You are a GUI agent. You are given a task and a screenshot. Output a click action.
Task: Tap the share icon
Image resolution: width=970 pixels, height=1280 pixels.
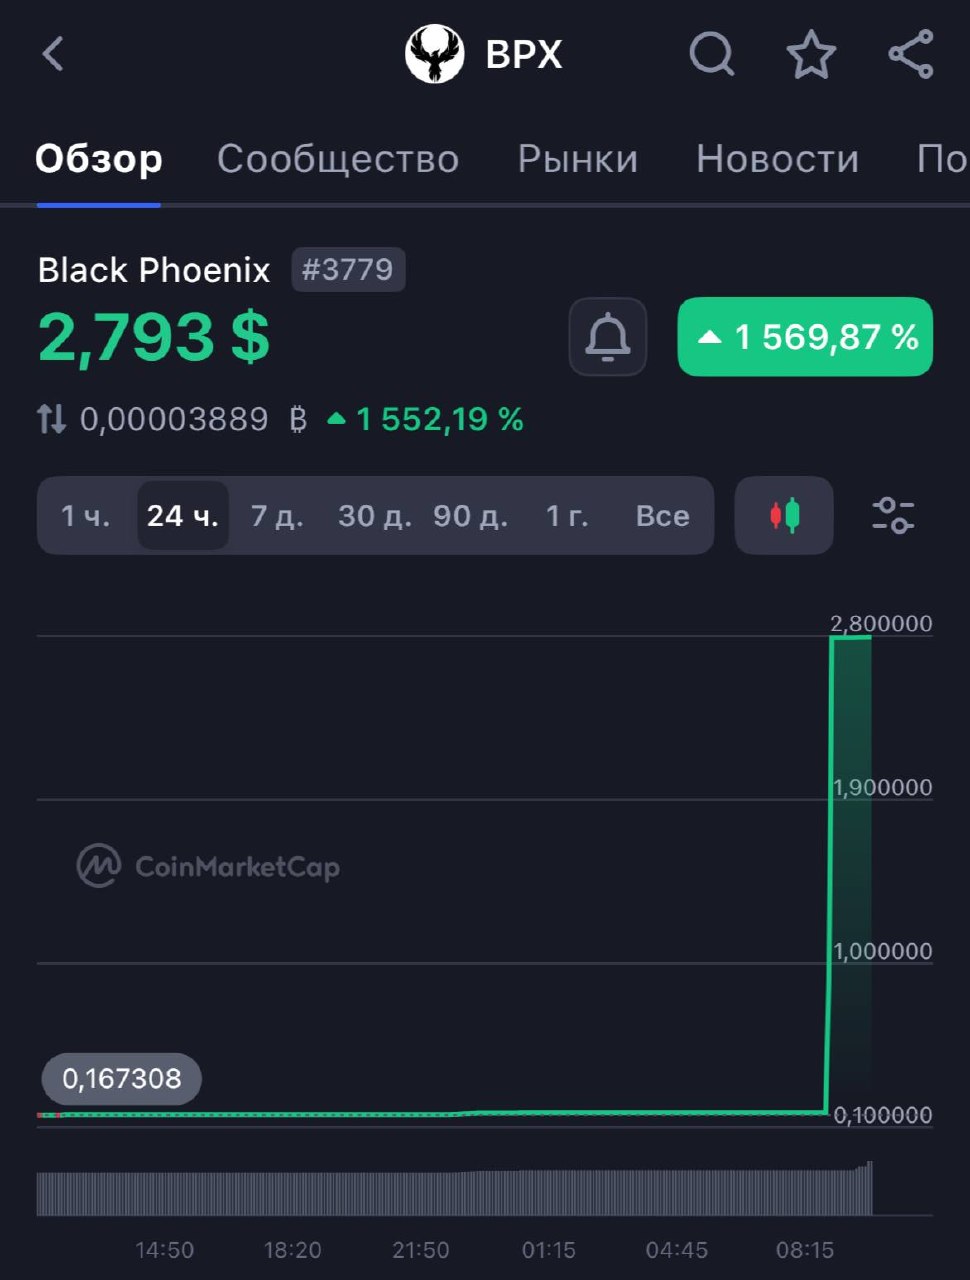tap(911, 54)
